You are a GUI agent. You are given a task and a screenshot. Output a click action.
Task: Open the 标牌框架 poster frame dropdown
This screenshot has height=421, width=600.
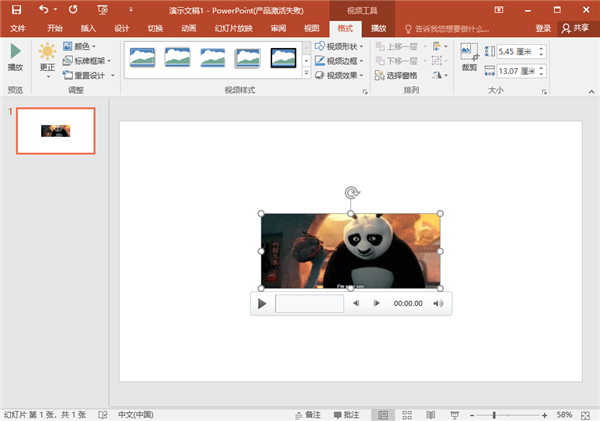pos(86,61)
